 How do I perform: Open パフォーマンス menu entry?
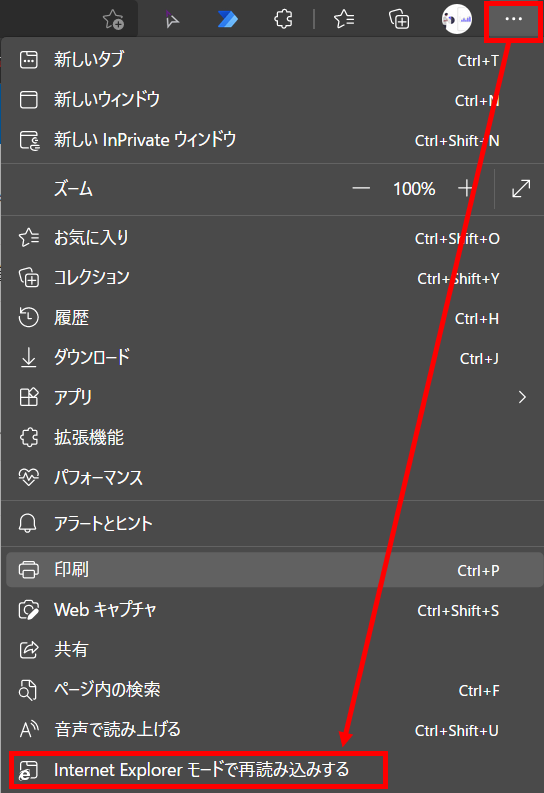(272, 477)
